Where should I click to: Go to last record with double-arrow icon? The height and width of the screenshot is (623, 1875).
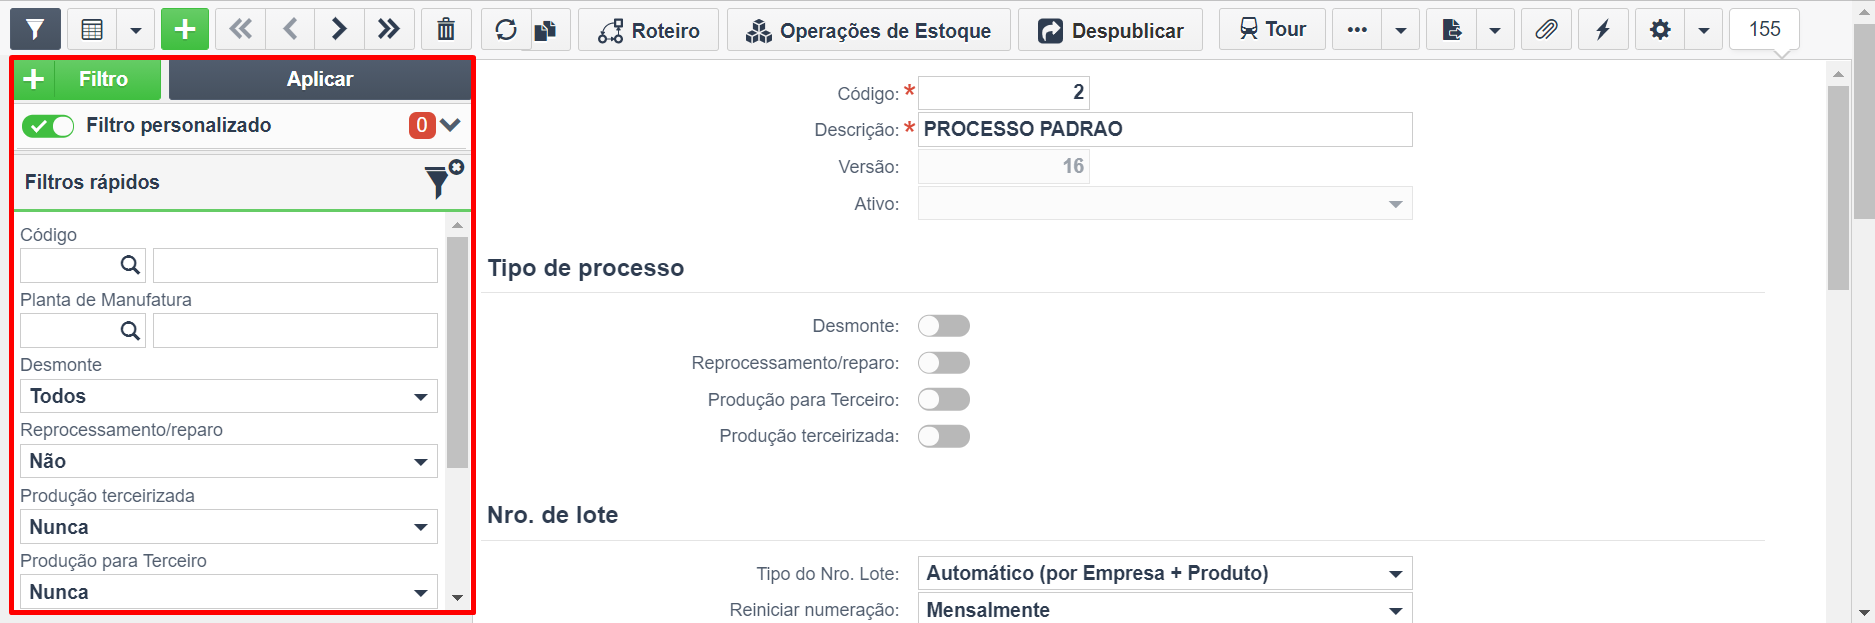click(389, 30)
